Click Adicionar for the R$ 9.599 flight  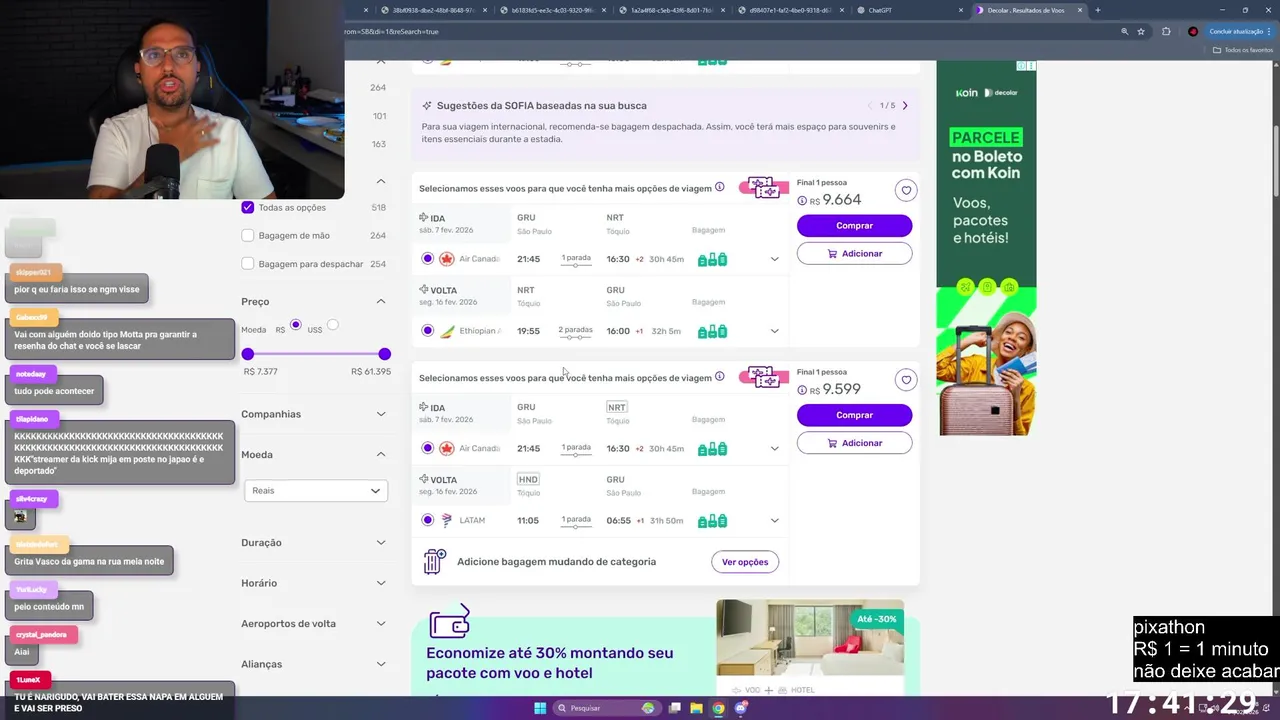pyautogui.click(x=854, y=443)
